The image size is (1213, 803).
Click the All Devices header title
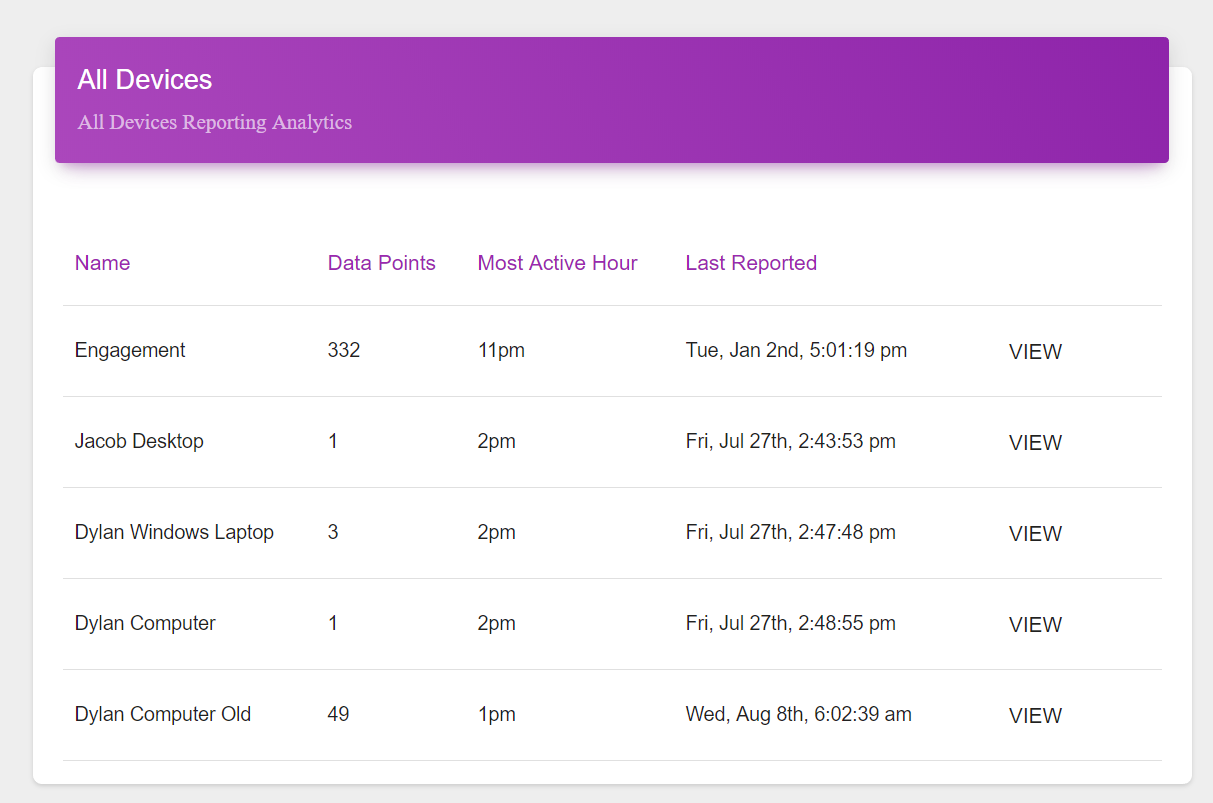[145, 80]
